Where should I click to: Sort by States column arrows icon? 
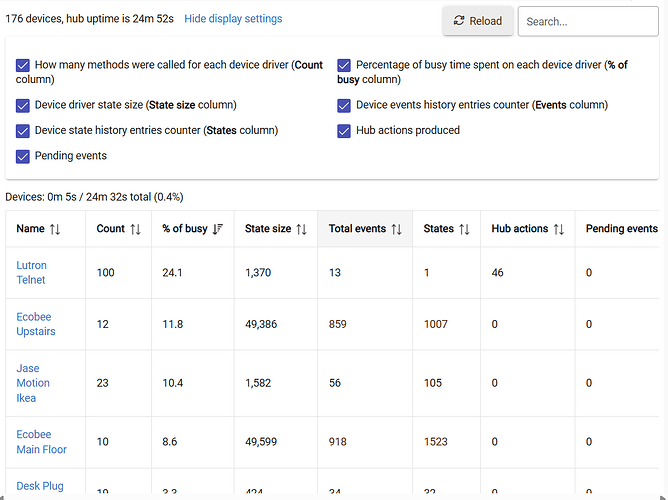(464, 229)
